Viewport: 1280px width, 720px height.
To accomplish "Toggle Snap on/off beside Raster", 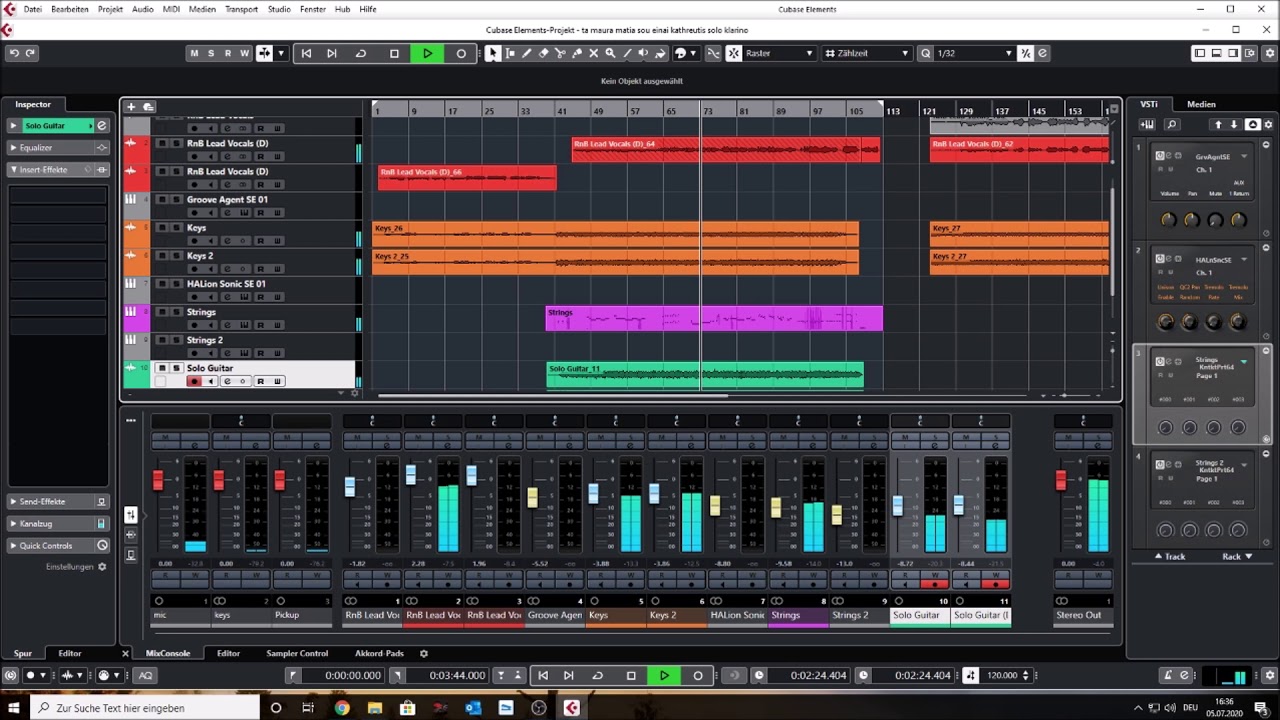I will (x=733, y=53).
